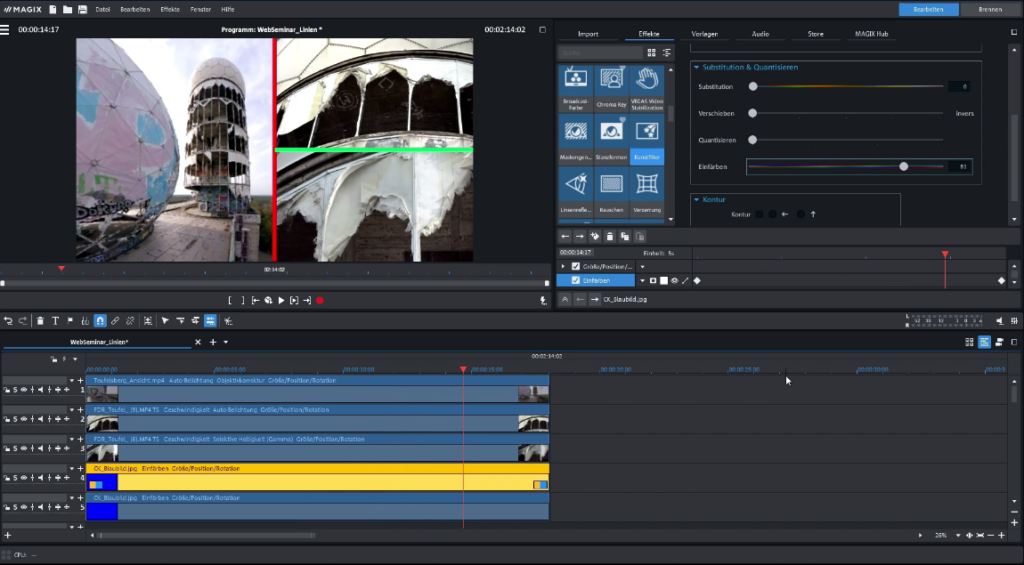Viewport: 1024px width, 565px height.
Task: Uncheck the Einfärben effect checkbox
Action: click(575, 280)
